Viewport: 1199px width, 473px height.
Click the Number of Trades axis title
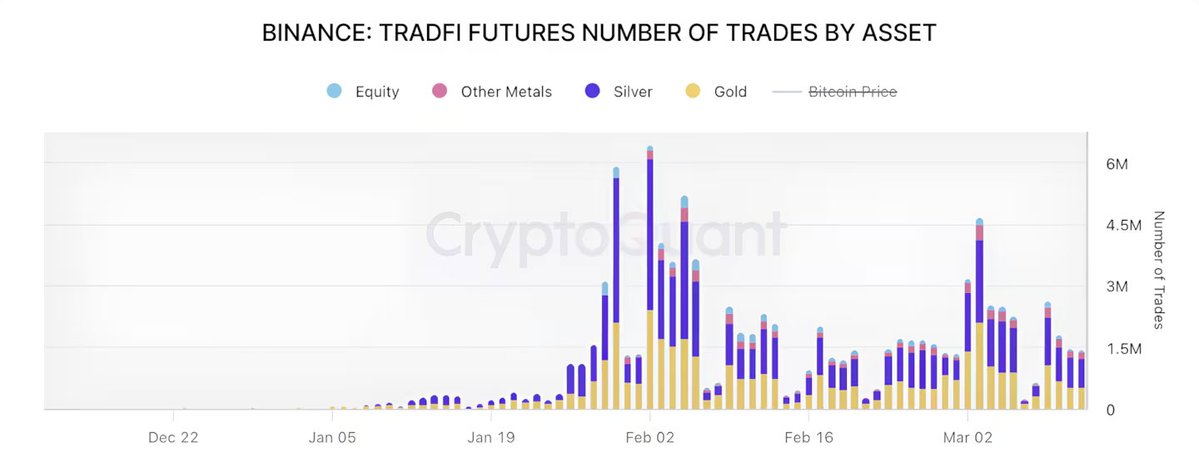[x=1160, y=269]
